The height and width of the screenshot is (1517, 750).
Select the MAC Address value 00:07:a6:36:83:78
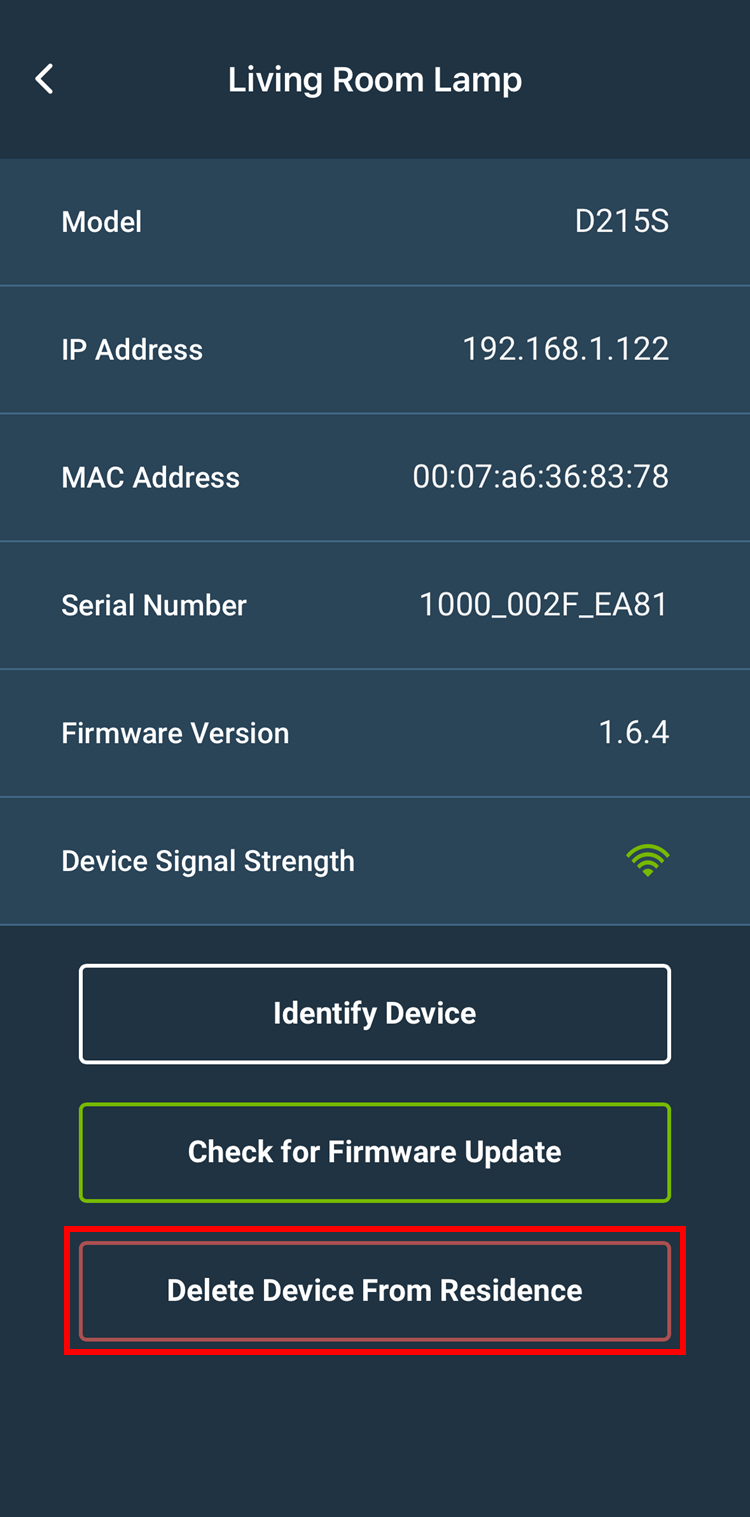[x=540, y=477]
